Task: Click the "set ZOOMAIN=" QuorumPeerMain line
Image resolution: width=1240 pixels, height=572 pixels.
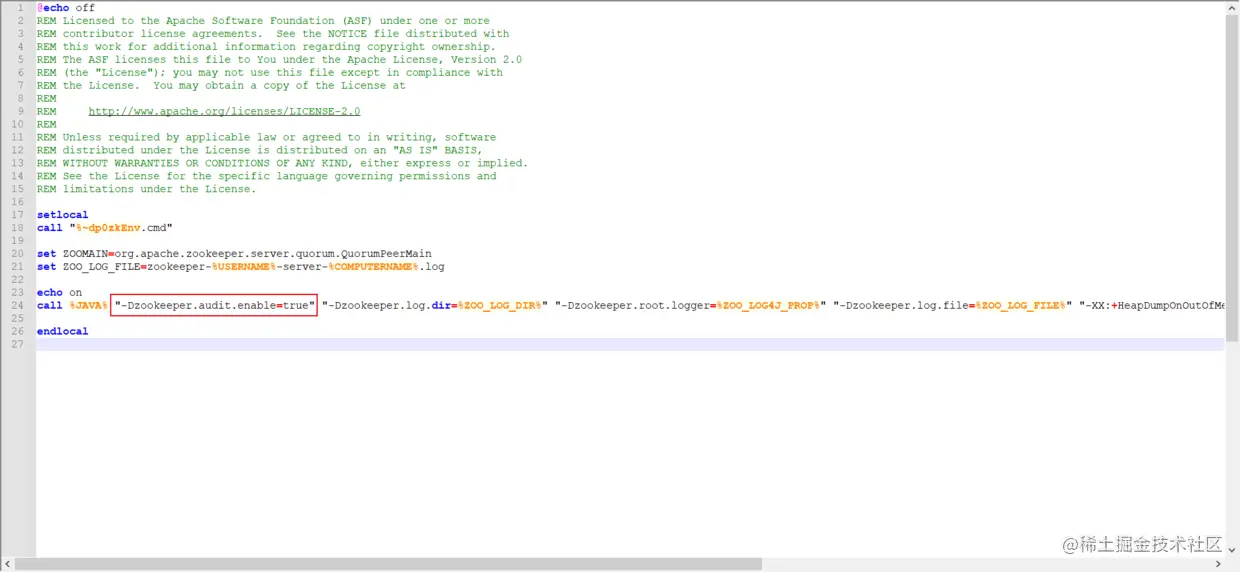Action: [x=234, y=254]
